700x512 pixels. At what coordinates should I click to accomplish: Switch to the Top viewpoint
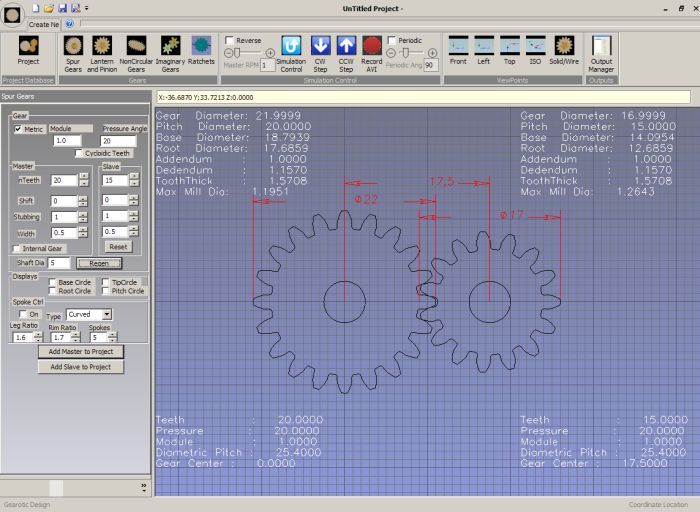510,50
